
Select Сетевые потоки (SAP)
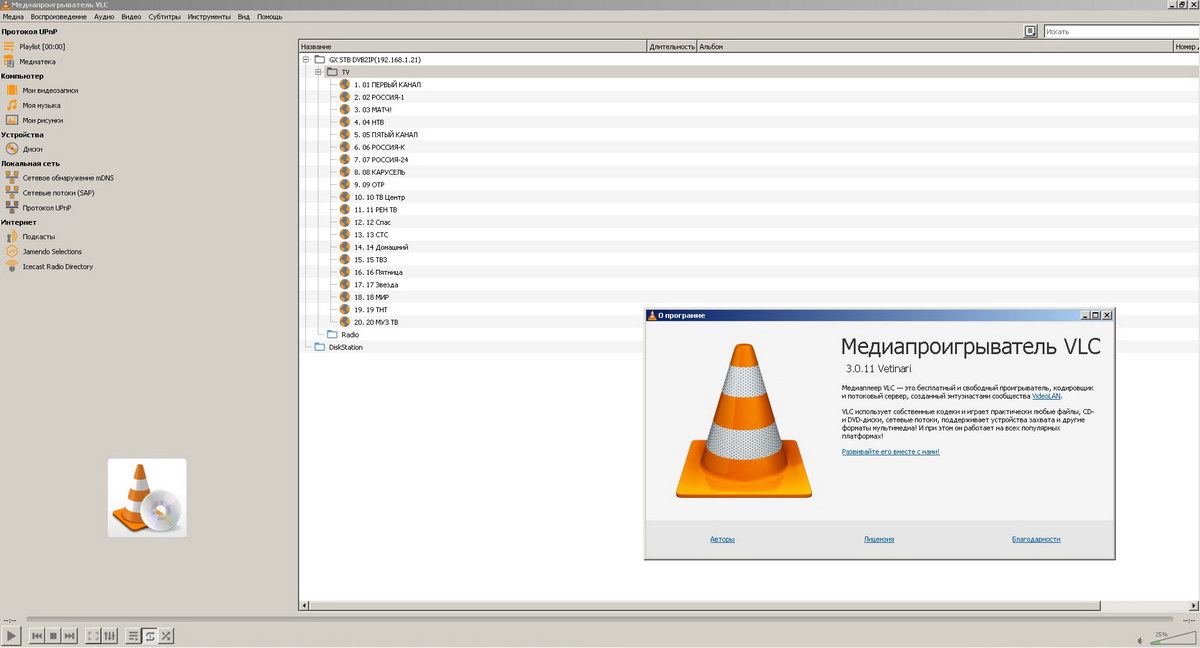pos(51,192)
